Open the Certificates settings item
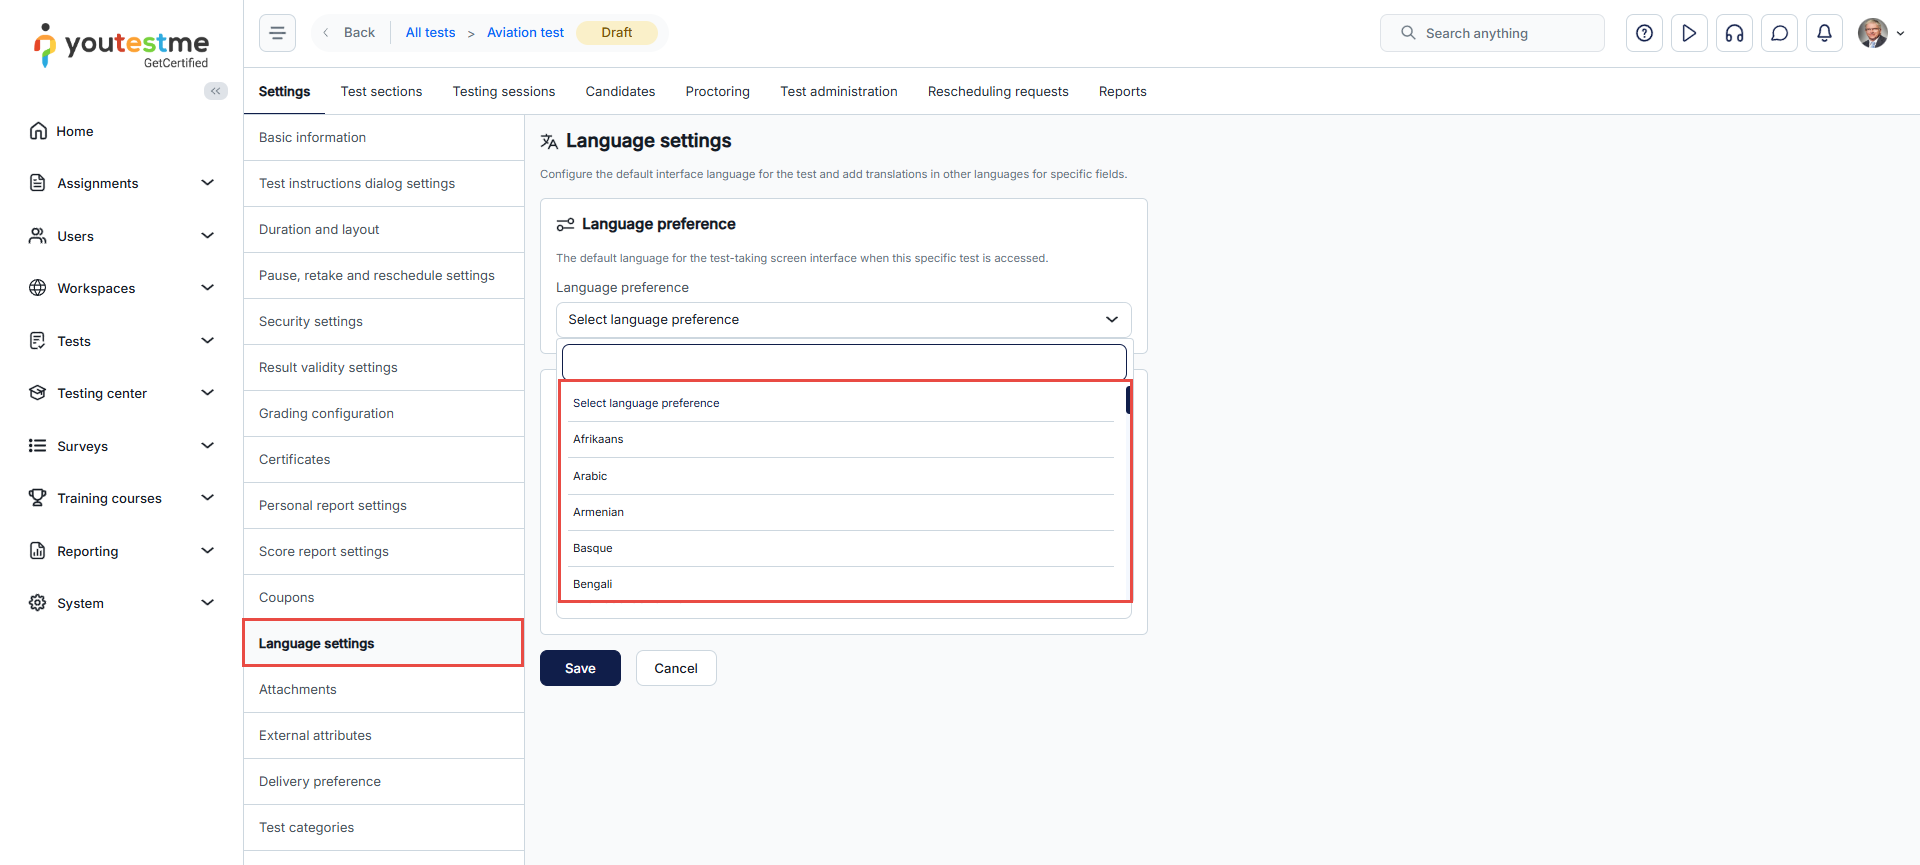Image resolution: width=1920 pixels, height=865 pixels. click(x=384, y=460)
